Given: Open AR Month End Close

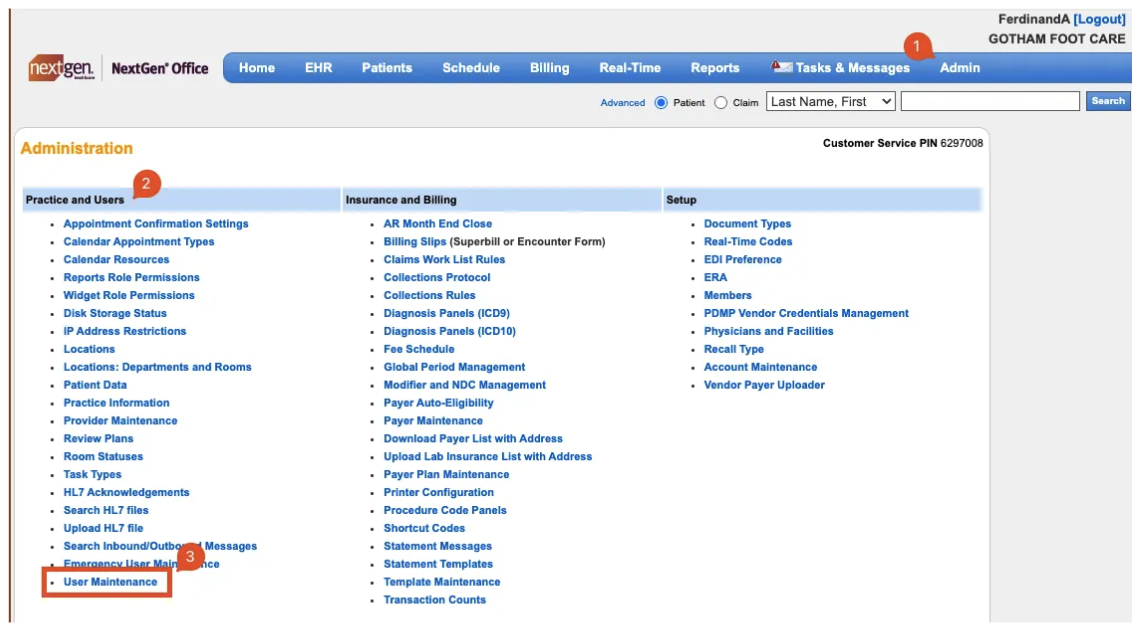Looking at the screenshot, I should point(437,224).
